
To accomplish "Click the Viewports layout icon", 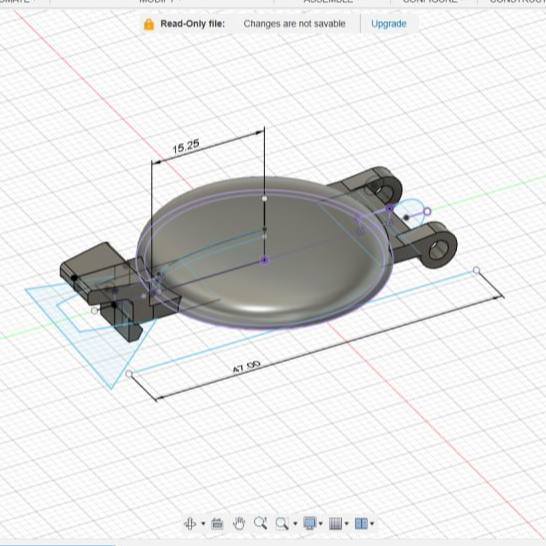I will click(x=361, y=523).
